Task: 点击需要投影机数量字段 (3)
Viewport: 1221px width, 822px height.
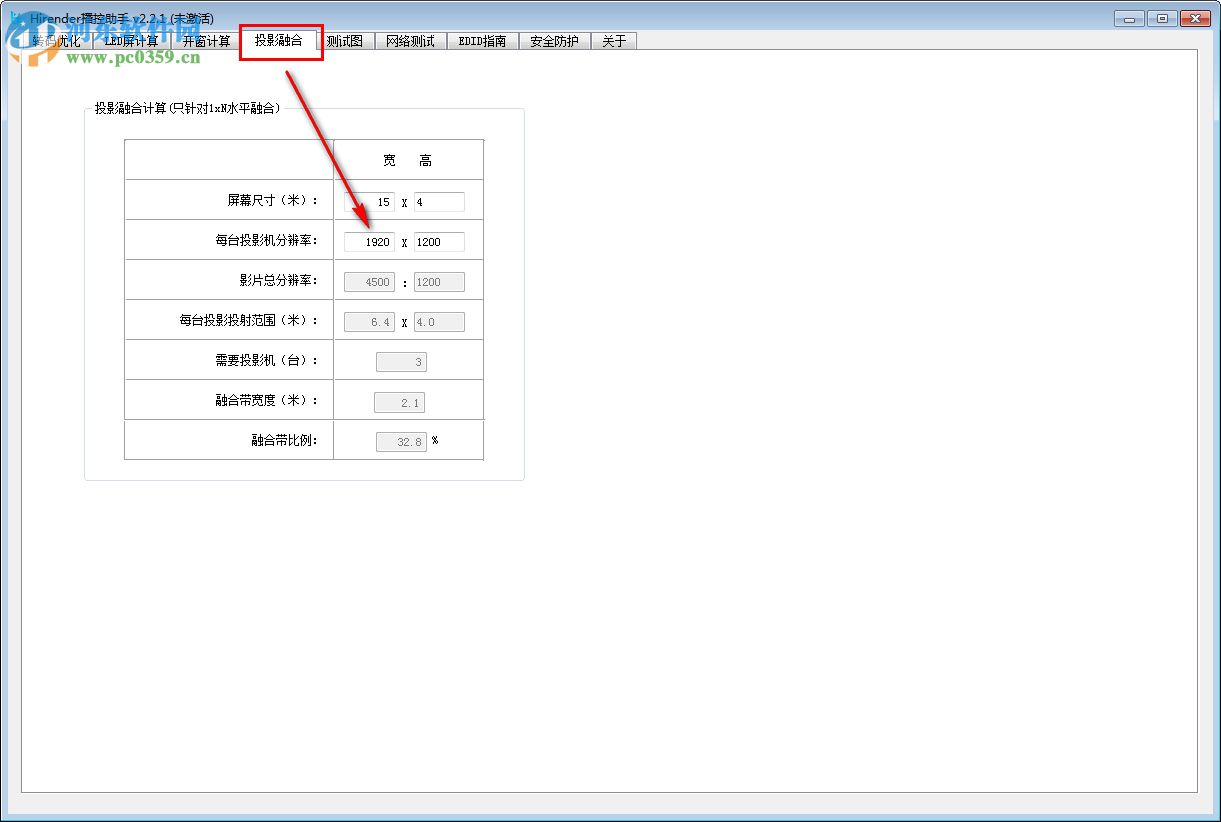Action: click(x=401, y=361)
